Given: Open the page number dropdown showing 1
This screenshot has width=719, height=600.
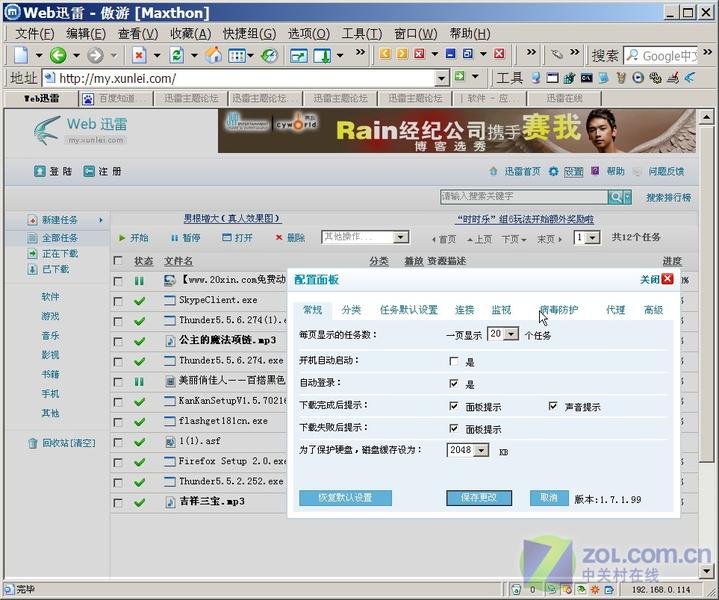Looking at the screenshot, I should [592, 238].
